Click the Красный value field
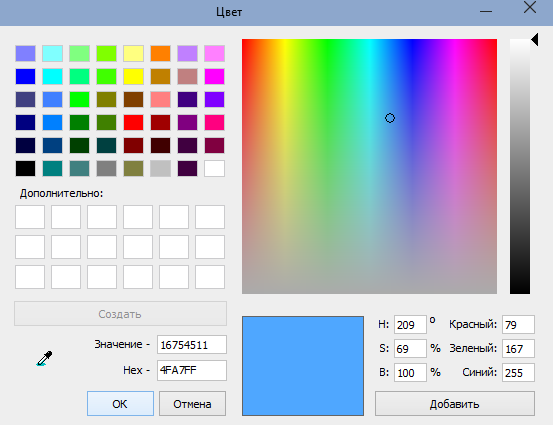The height and width of the screenshot is (425, 553). coord(518,324)
